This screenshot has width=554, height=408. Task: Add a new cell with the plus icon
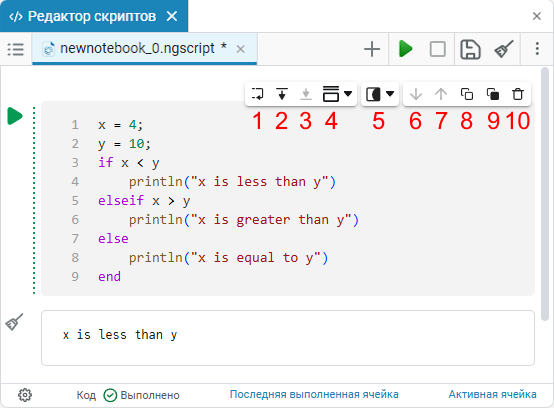372,49
